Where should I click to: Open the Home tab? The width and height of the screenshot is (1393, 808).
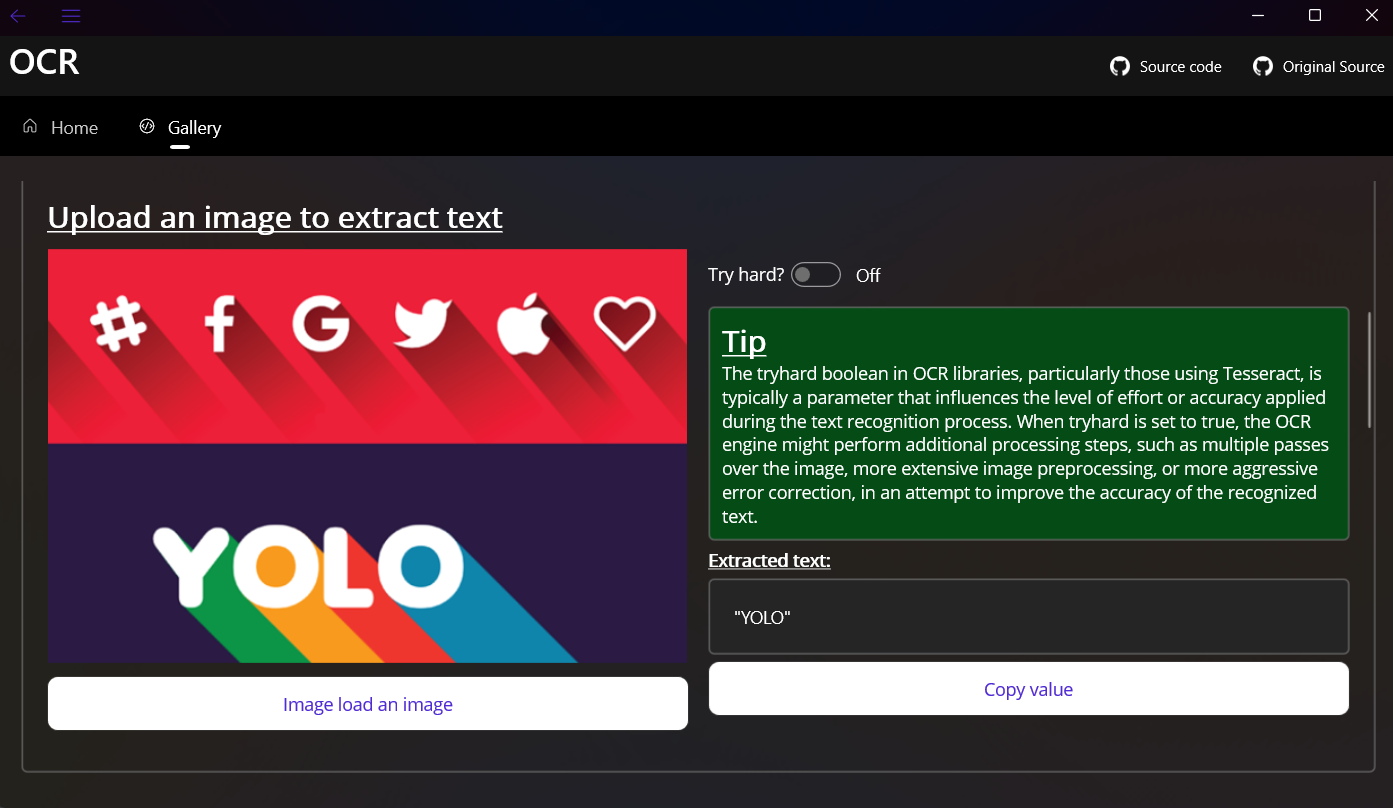pyautogui.click(x=74, y=128)
